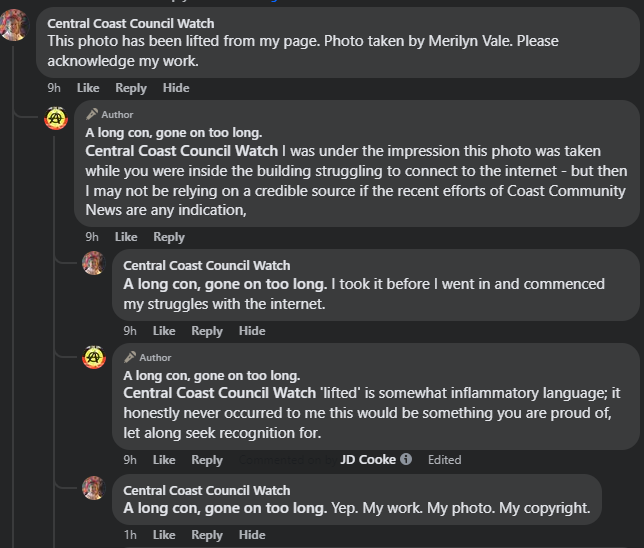Hide the 'I took it before' comment
The image size is (644, 548).
tap(252, 331)
